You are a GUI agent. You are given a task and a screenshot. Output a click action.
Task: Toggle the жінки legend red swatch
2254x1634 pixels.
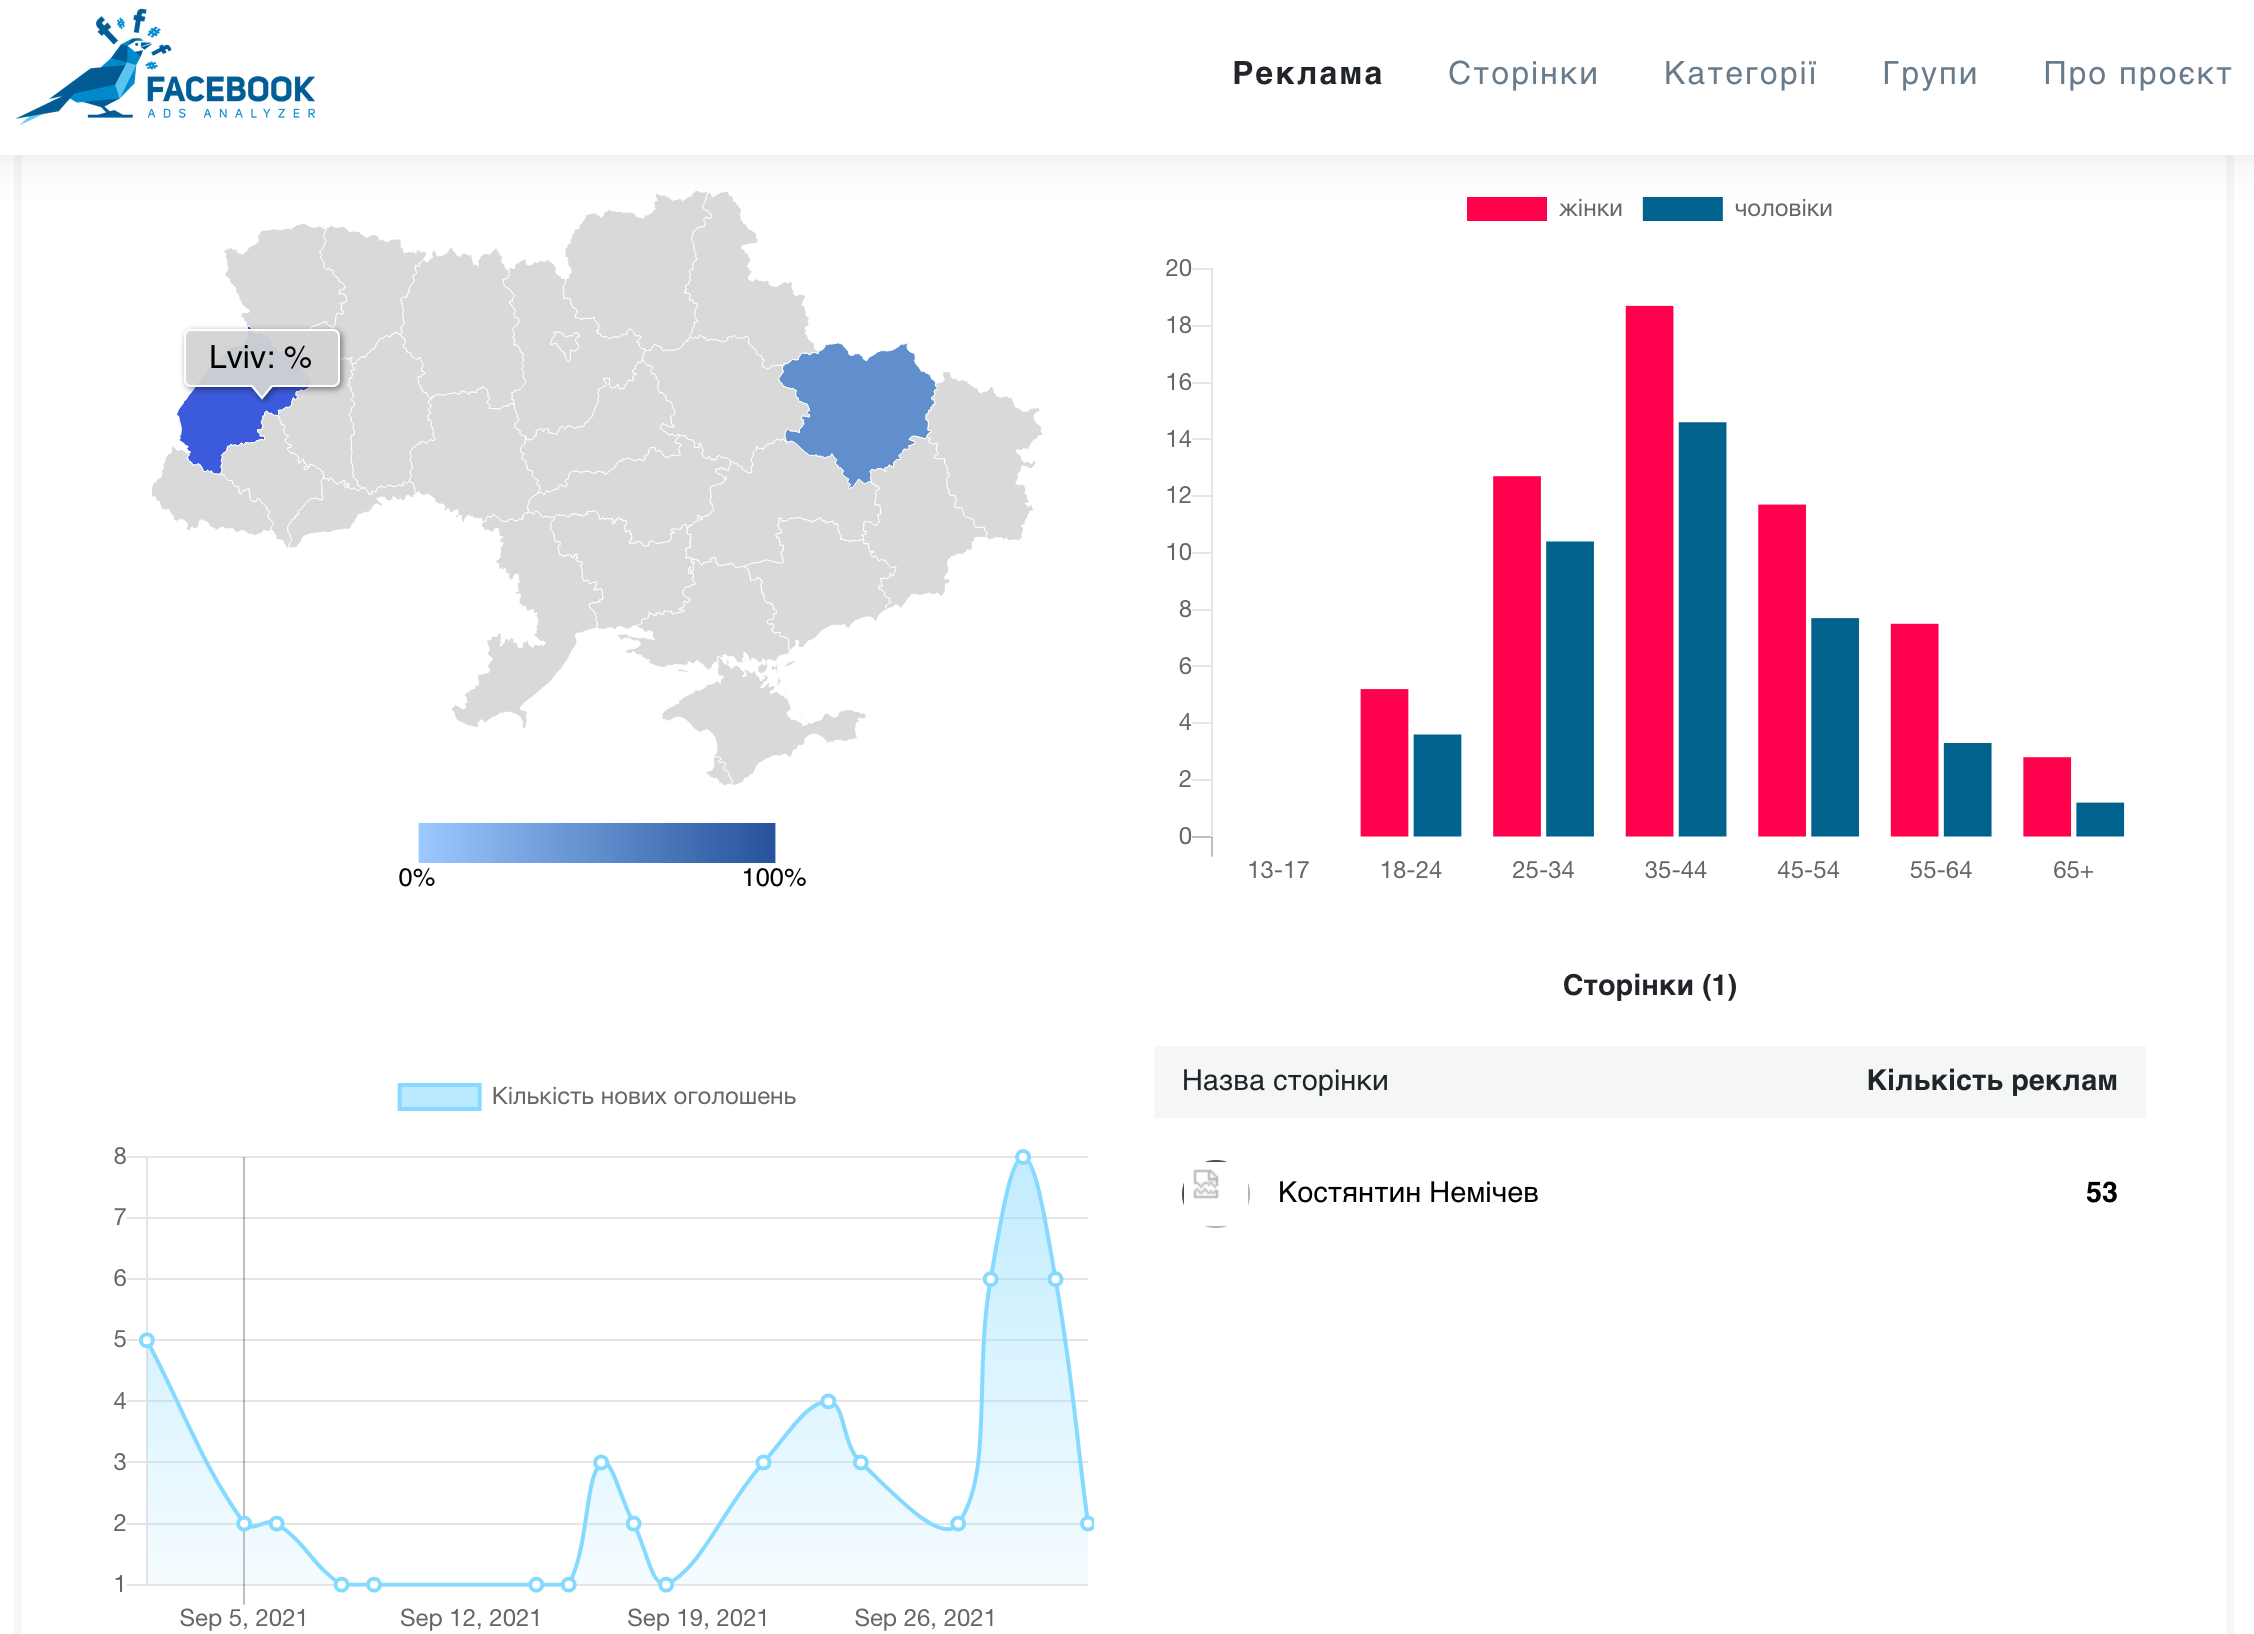(x=1505, y=209)
